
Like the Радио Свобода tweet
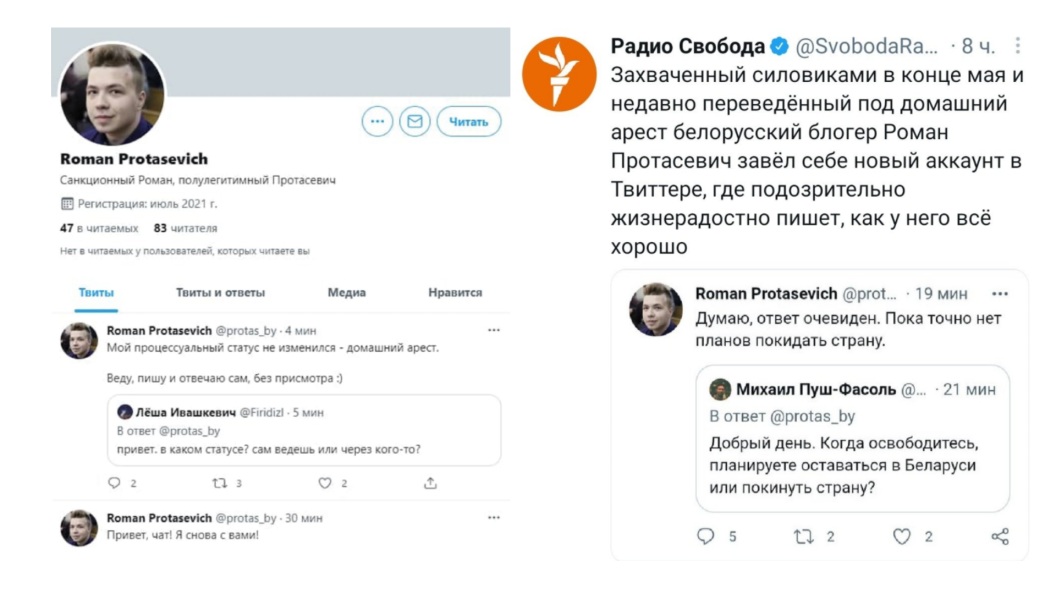click(x=902, y=537)
